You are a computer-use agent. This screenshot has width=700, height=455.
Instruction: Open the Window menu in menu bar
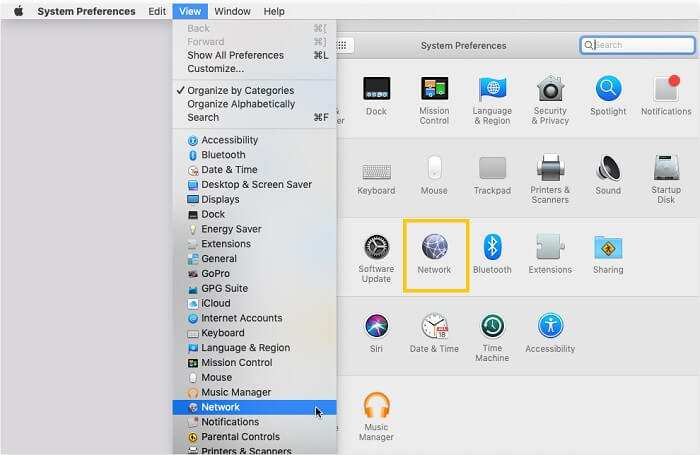tap(232, 11)
